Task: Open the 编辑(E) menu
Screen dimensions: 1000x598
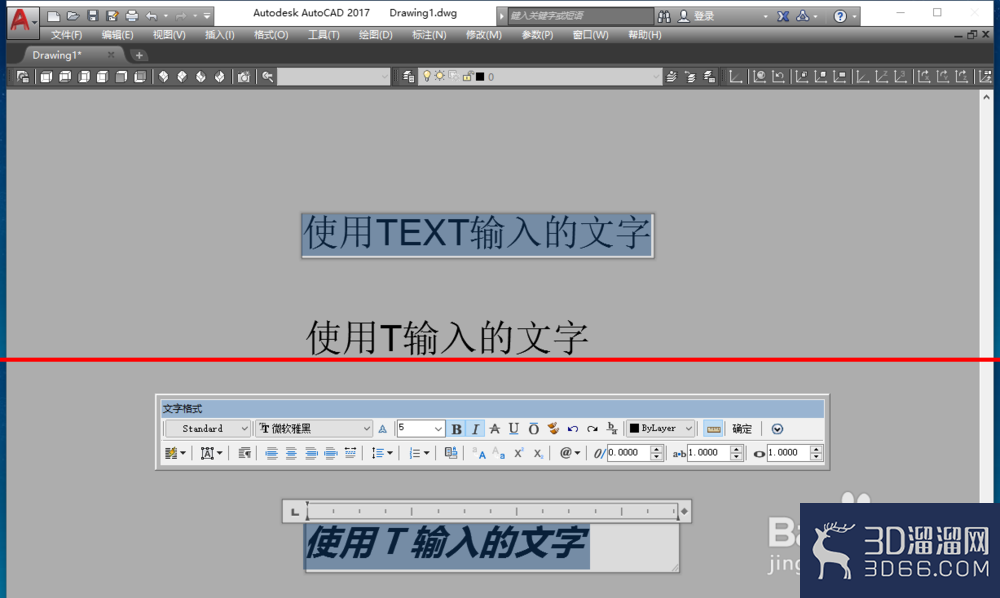Action: (x=117, y=35)
